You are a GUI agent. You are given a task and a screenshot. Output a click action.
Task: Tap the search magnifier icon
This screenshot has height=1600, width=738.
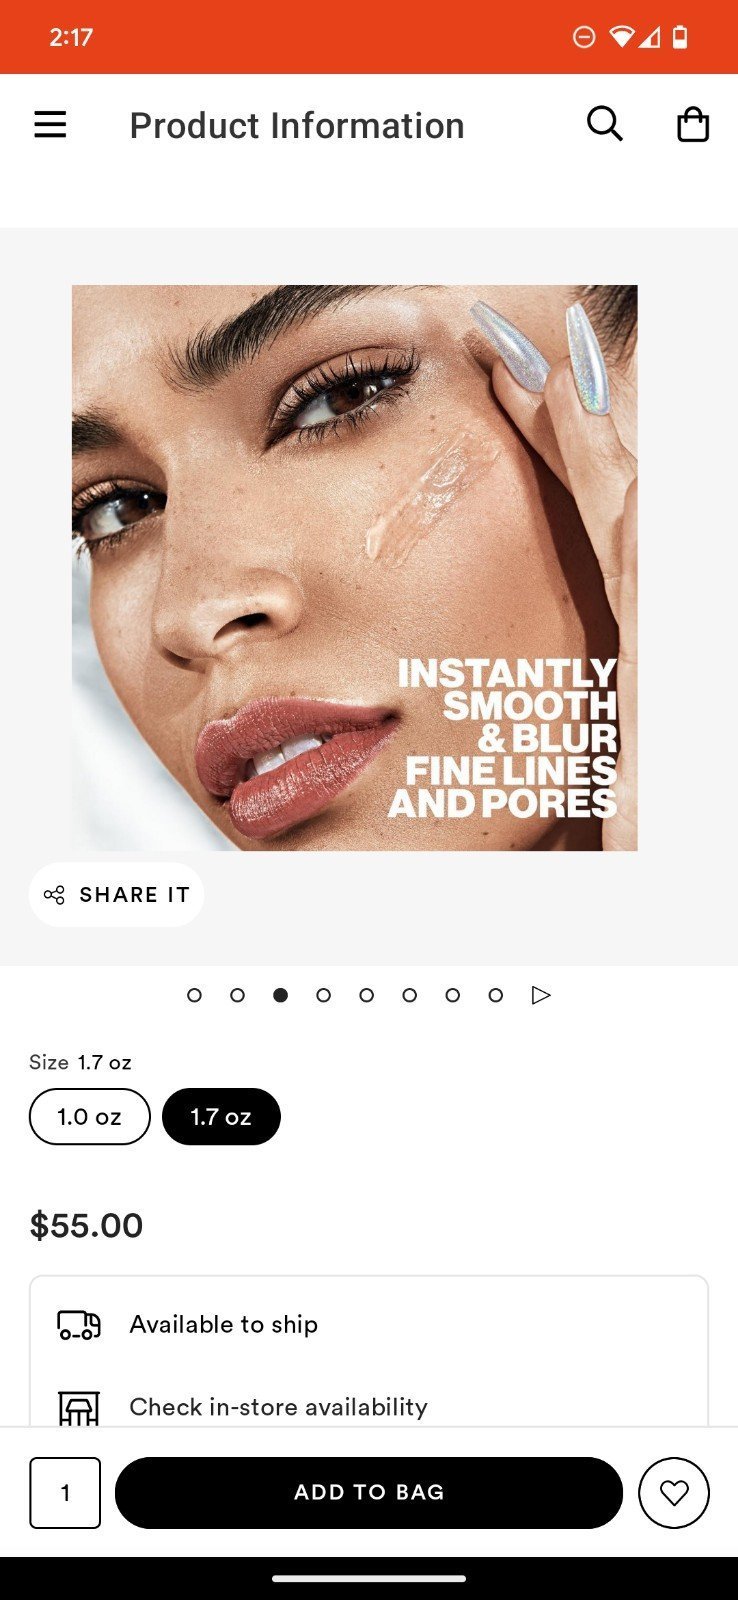pyautogui.click(x=604, y=125)
